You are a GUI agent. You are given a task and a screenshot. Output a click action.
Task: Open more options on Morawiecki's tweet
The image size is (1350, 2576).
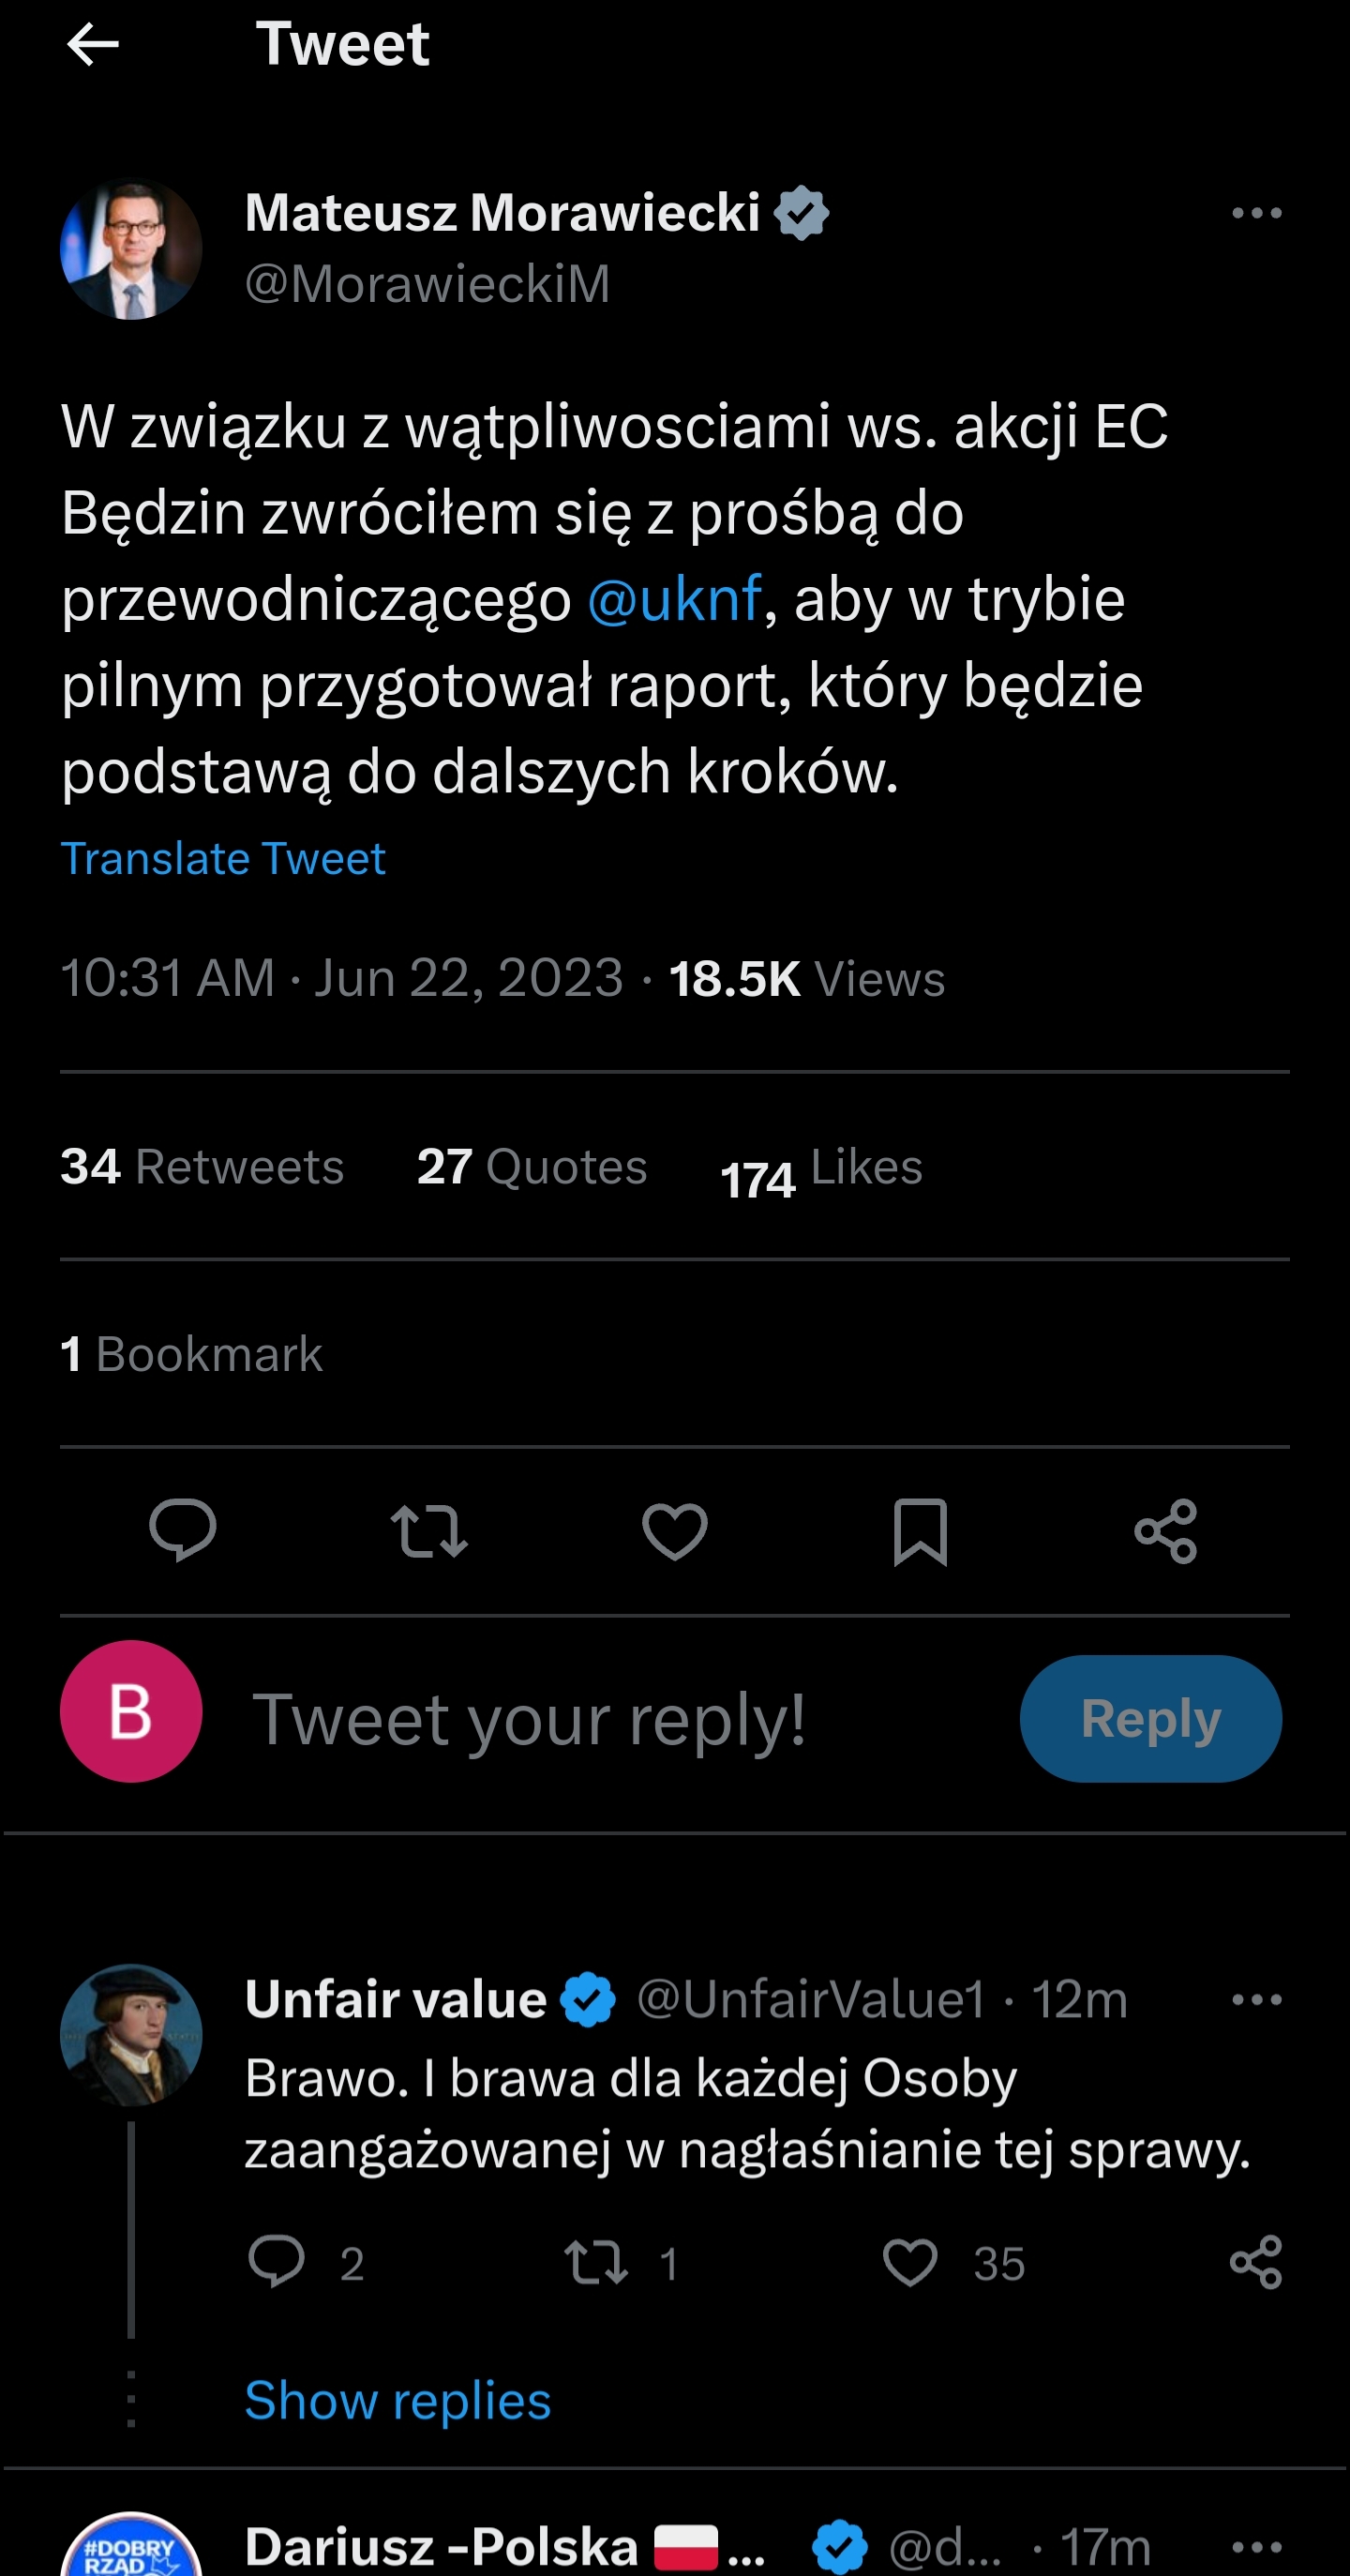point(1256,213)
